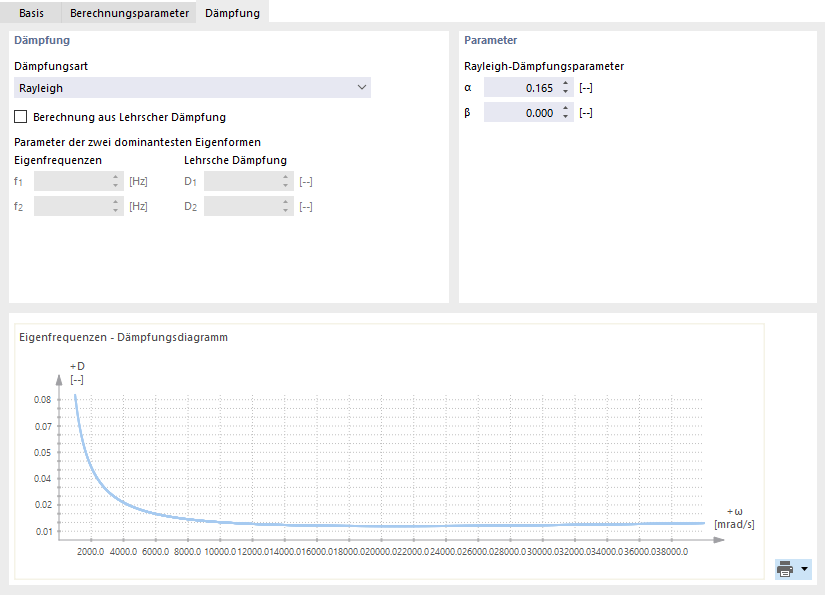Click the printer icon below the diagram
Screen dimensions: 825x595
[x=785, y=569]
